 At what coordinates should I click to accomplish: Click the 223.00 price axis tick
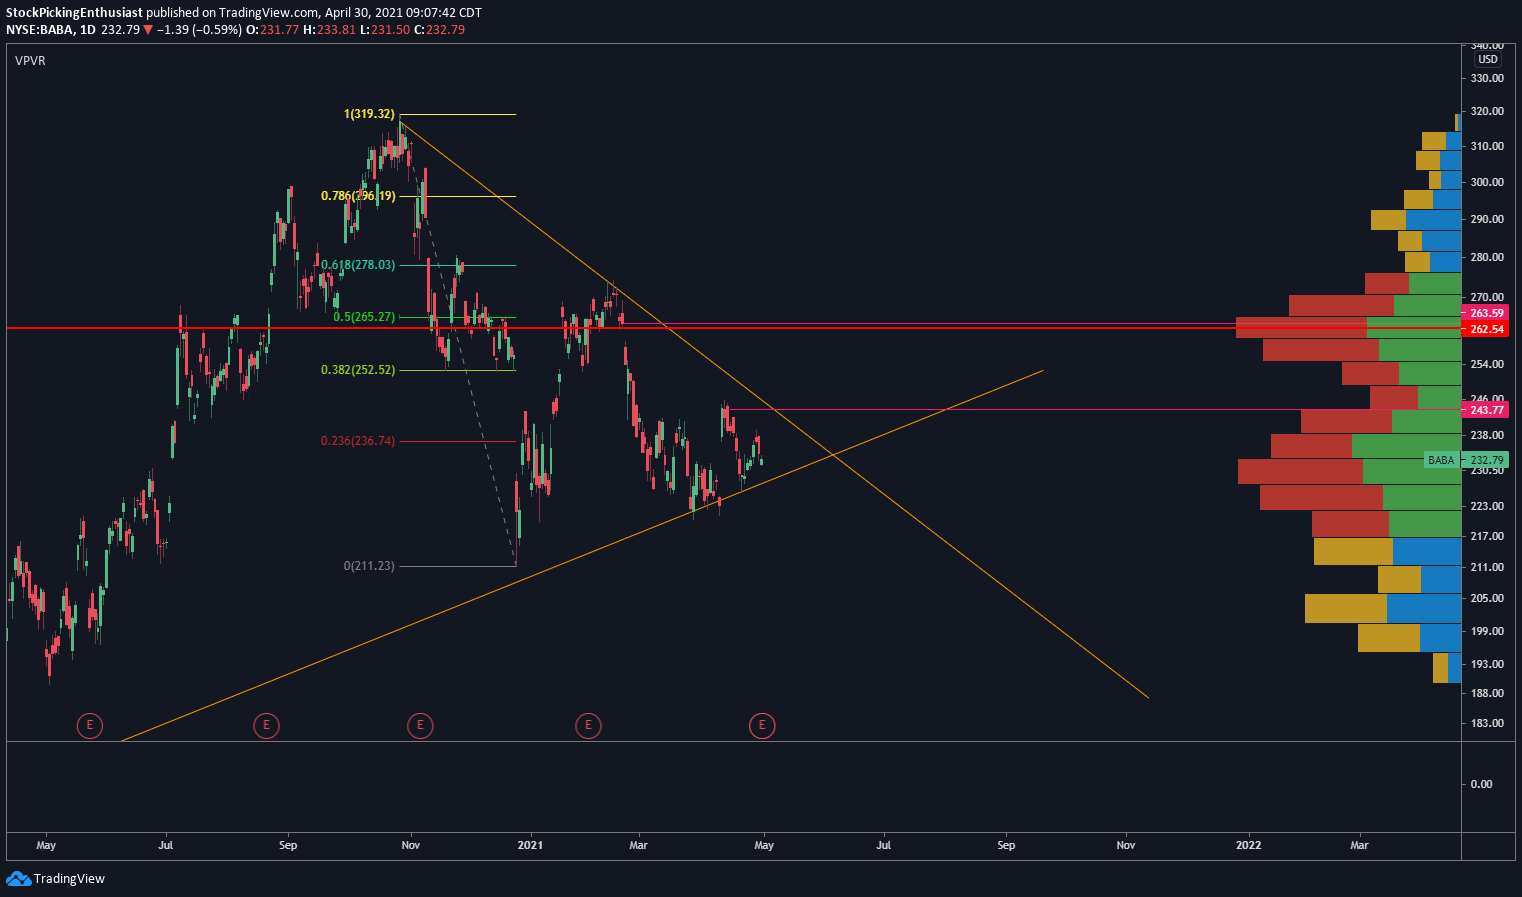pos(1487,506)
